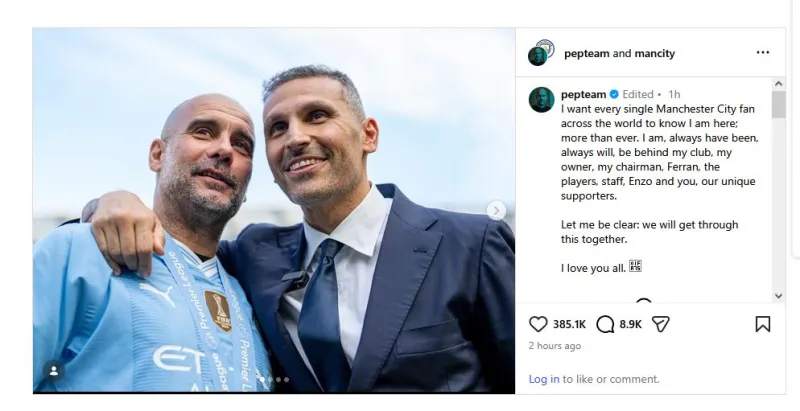Click the pepteam username above the caption

click(x=584, y=94)
